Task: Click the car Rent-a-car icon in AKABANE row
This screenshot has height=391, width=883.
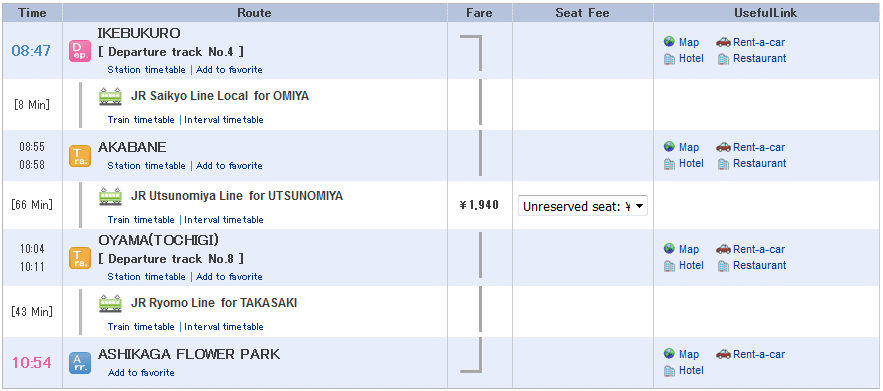Action: tap(724, 147)
